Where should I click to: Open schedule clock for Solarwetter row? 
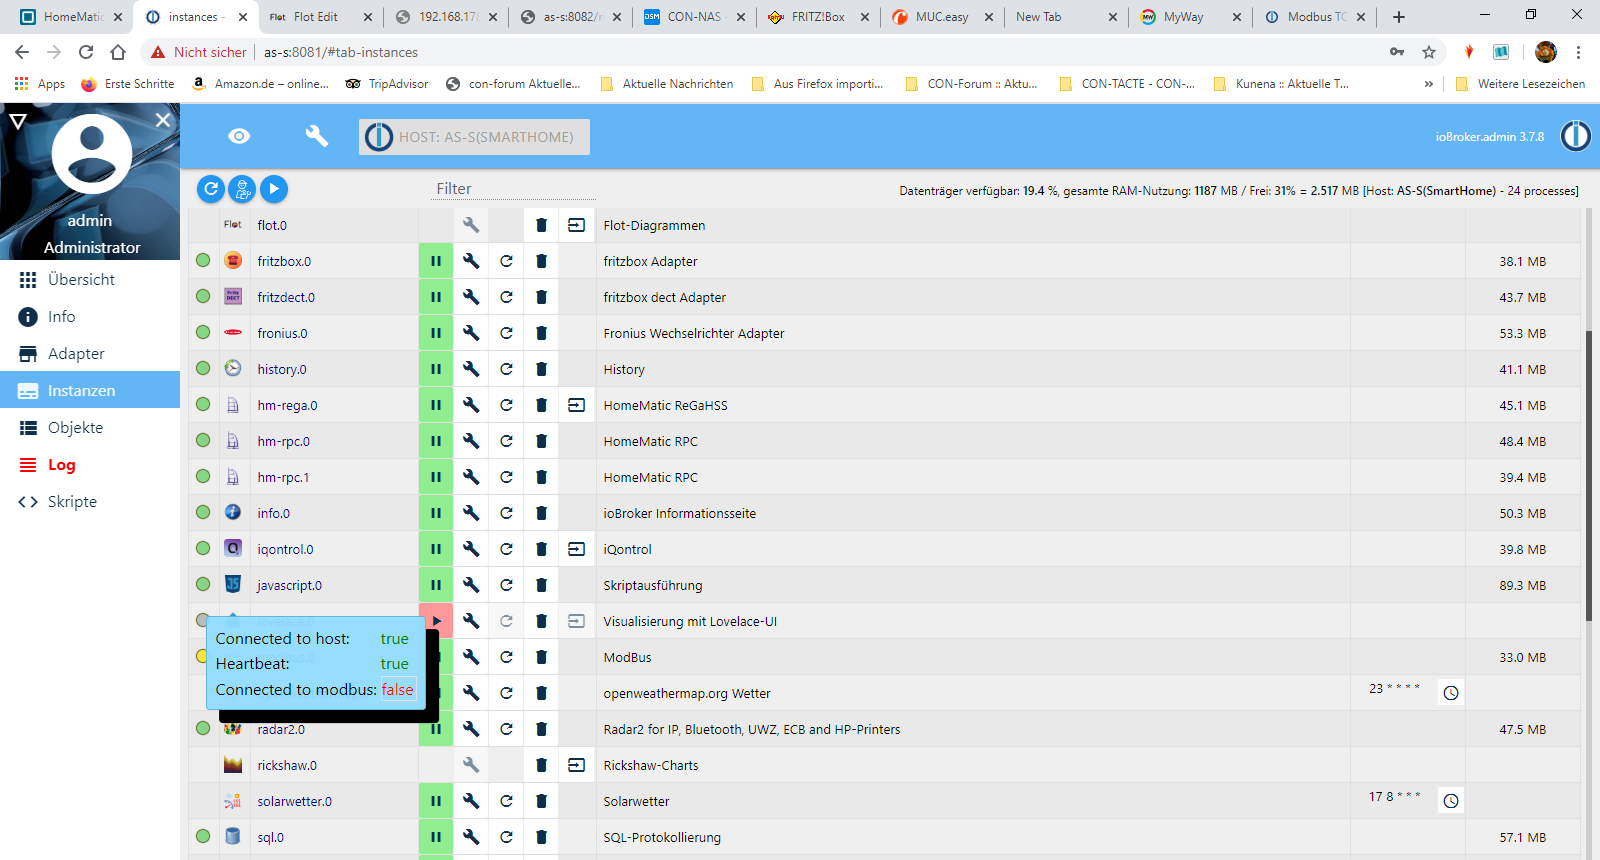pyautogui.click(x=1451, y=801)
